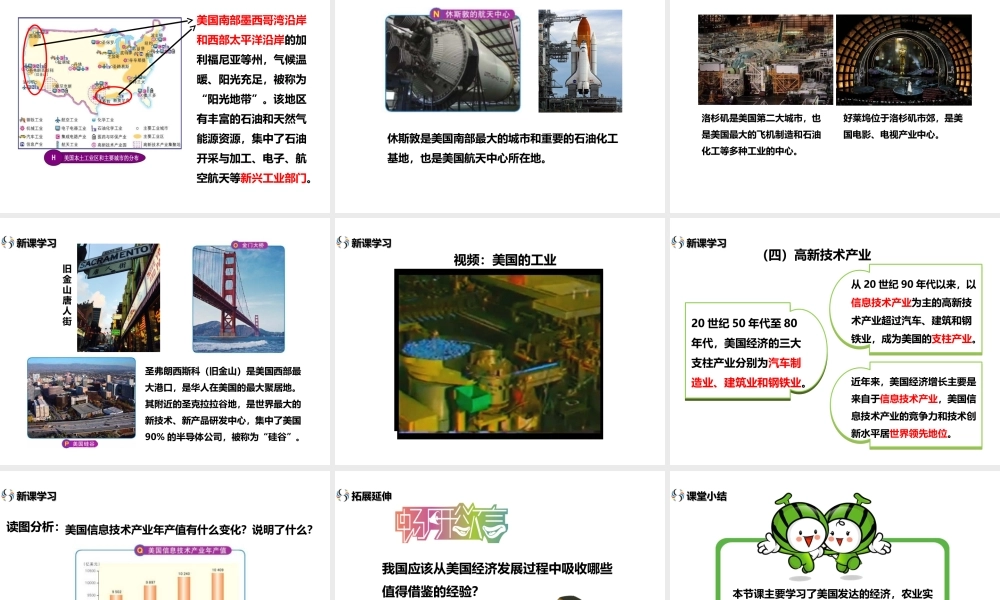Select the space shuttle launch photo

point(580,61)
